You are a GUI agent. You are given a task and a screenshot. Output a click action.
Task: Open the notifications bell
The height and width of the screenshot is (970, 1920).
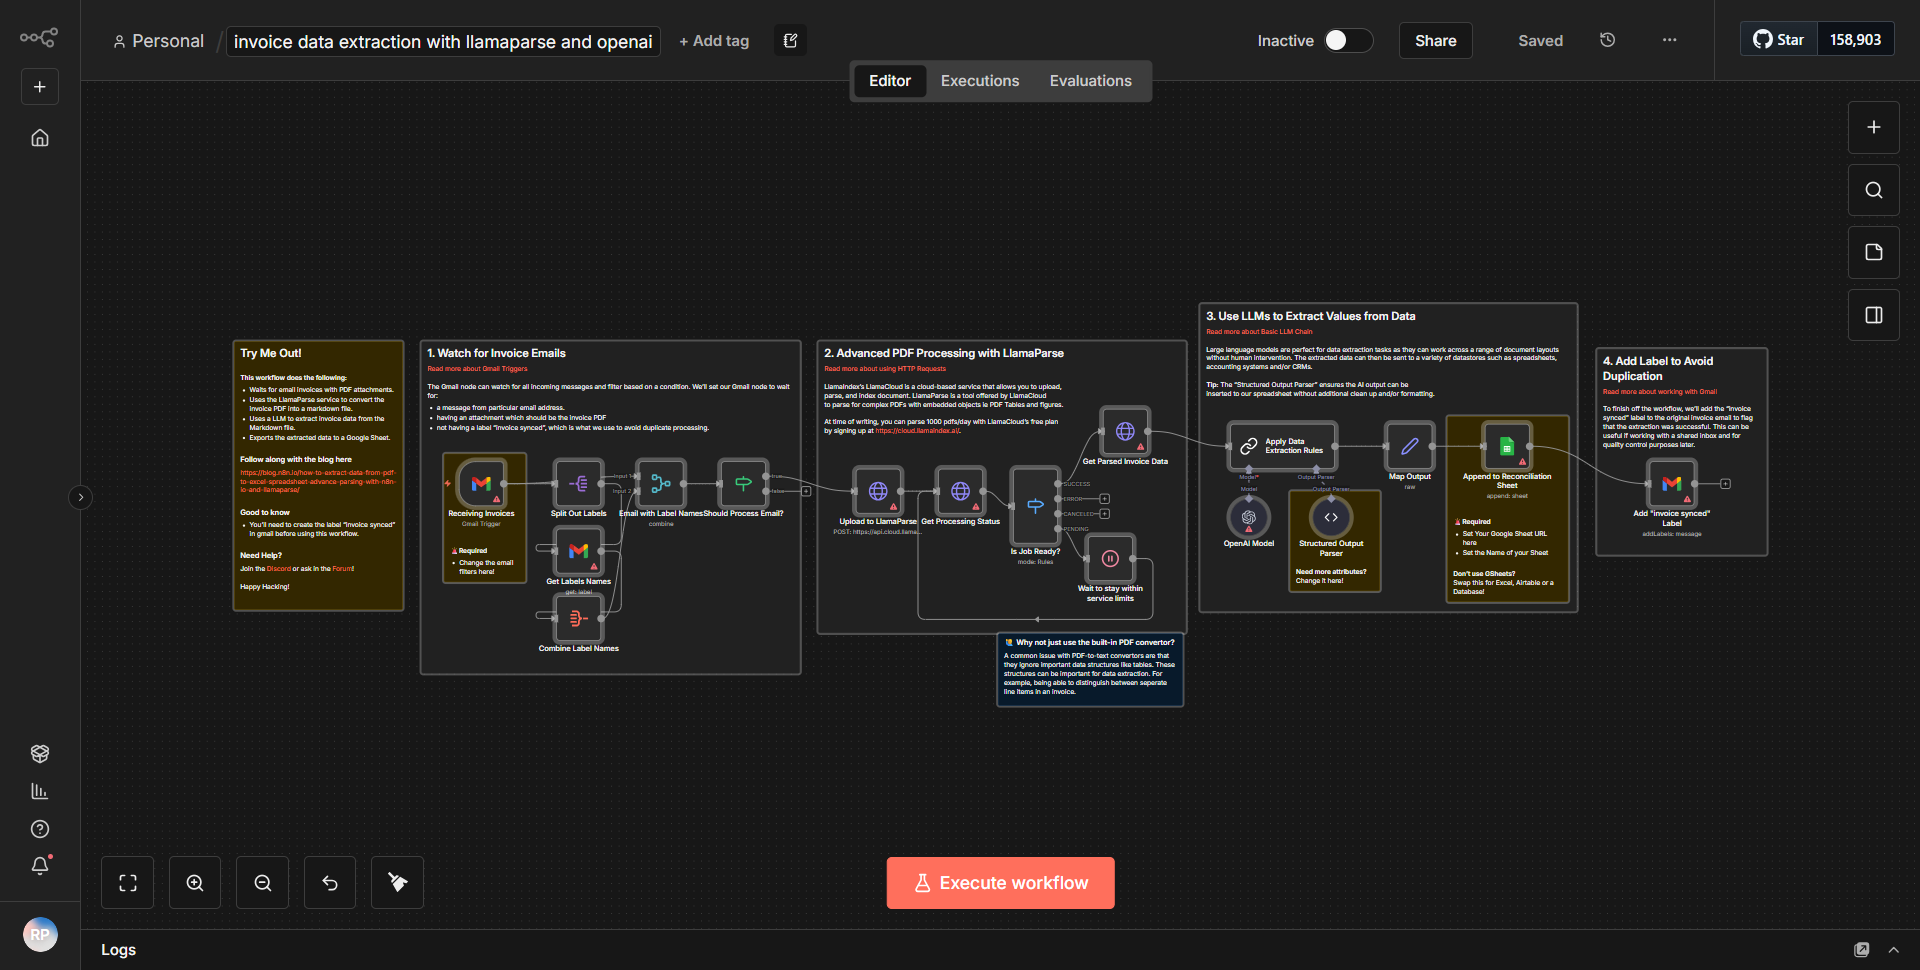click(x=40, y=866)
